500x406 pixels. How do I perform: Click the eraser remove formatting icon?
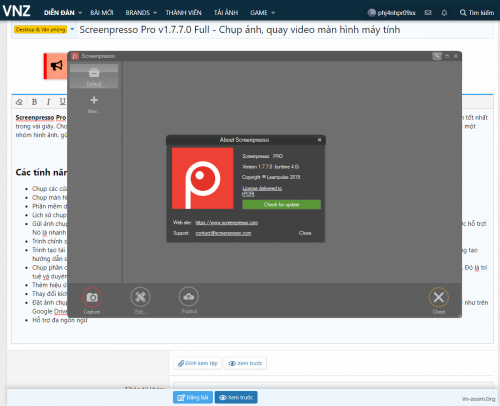pos(19,102)
